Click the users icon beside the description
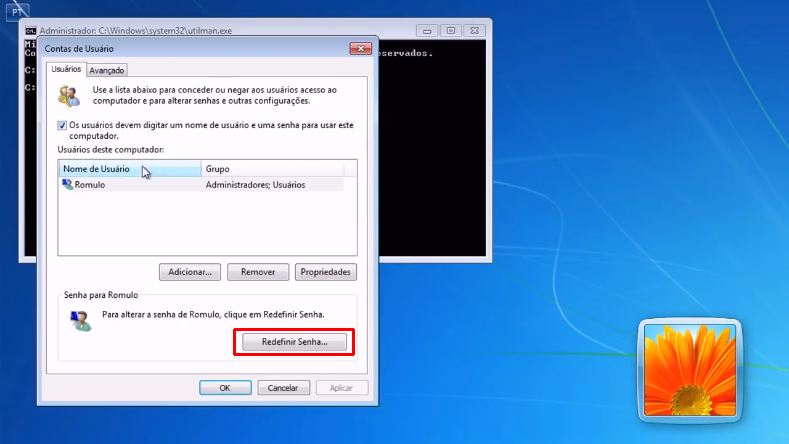789x444 pixels. click(69, 96)
